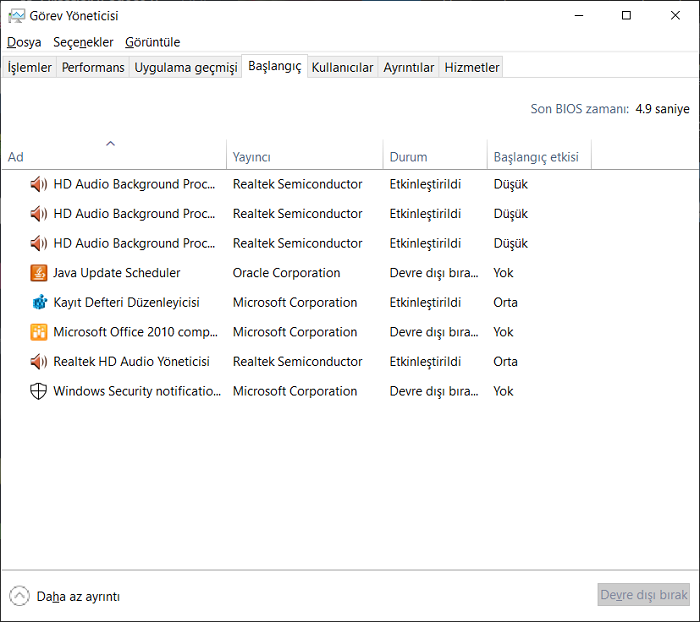Open the Dosya menu

pos(24,42)
